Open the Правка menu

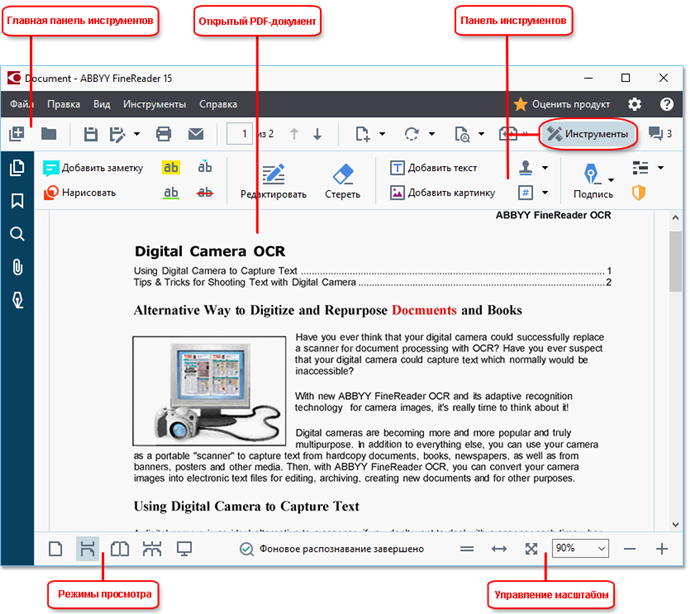[x=64, y=104]
